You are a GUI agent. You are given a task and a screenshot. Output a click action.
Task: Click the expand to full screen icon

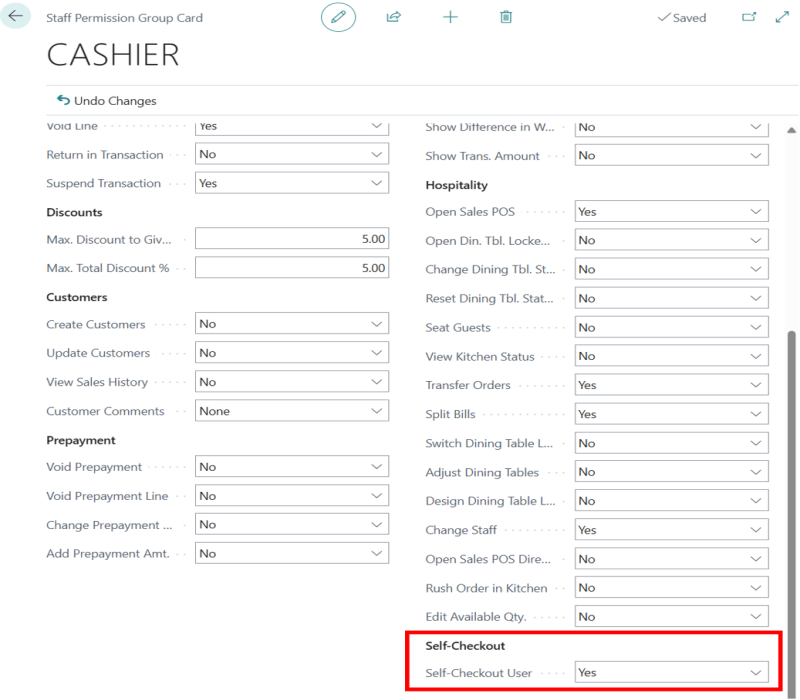[782, 17]
